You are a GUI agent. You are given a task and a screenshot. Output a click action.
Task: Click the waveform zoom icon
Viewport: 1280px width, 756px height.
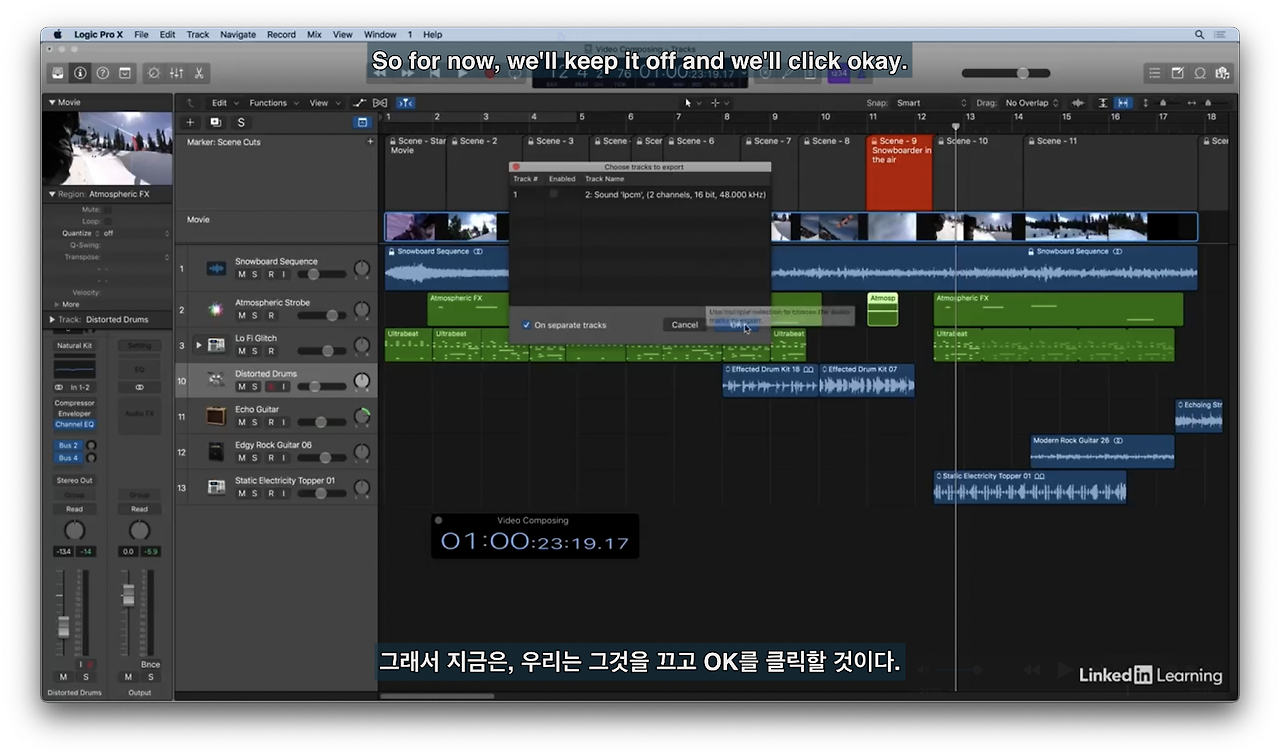1078,102
